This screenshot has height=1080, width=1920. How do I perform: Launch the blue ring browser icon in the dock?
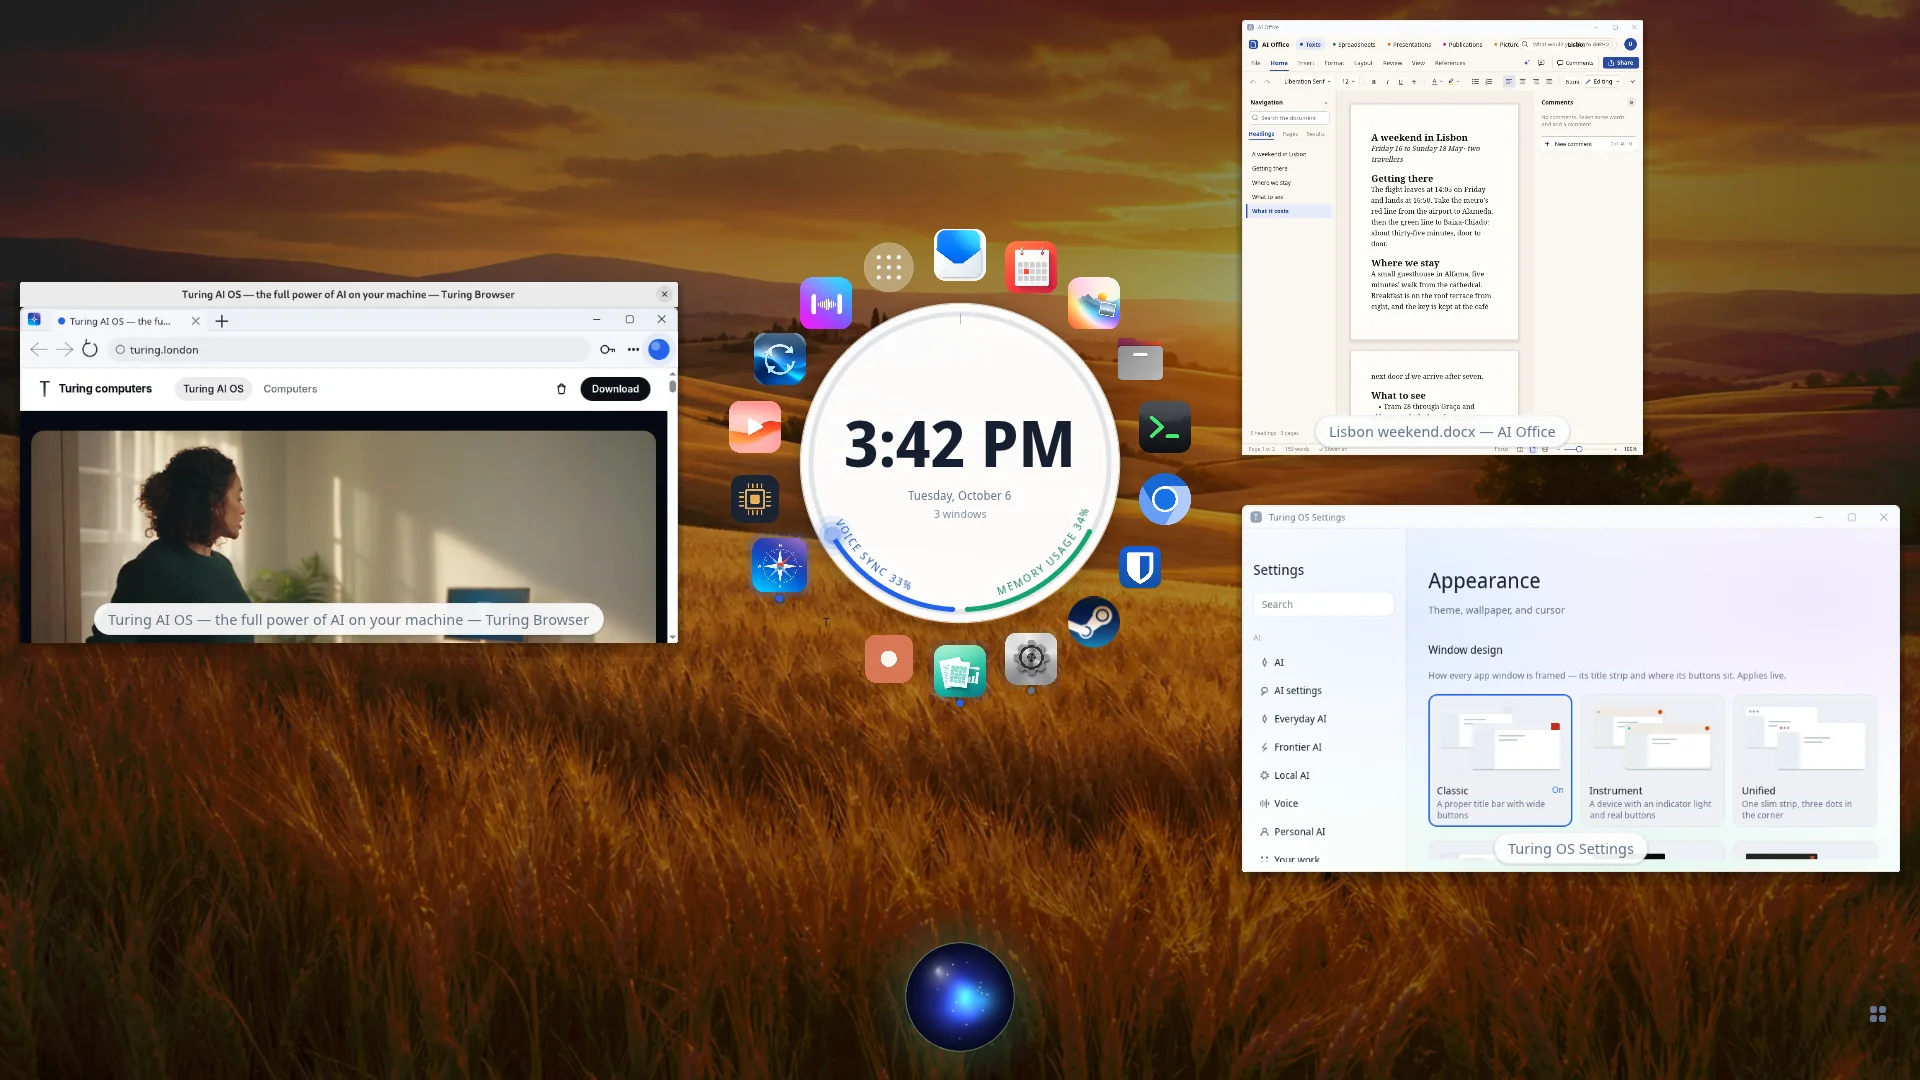point(1165,499)
